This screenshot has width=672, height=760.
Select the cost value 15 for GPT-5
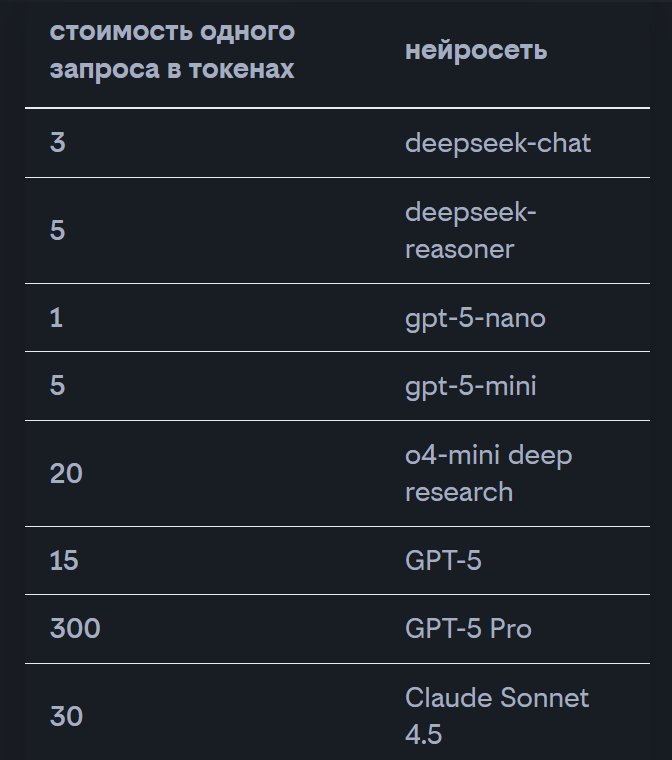[65, 561]
